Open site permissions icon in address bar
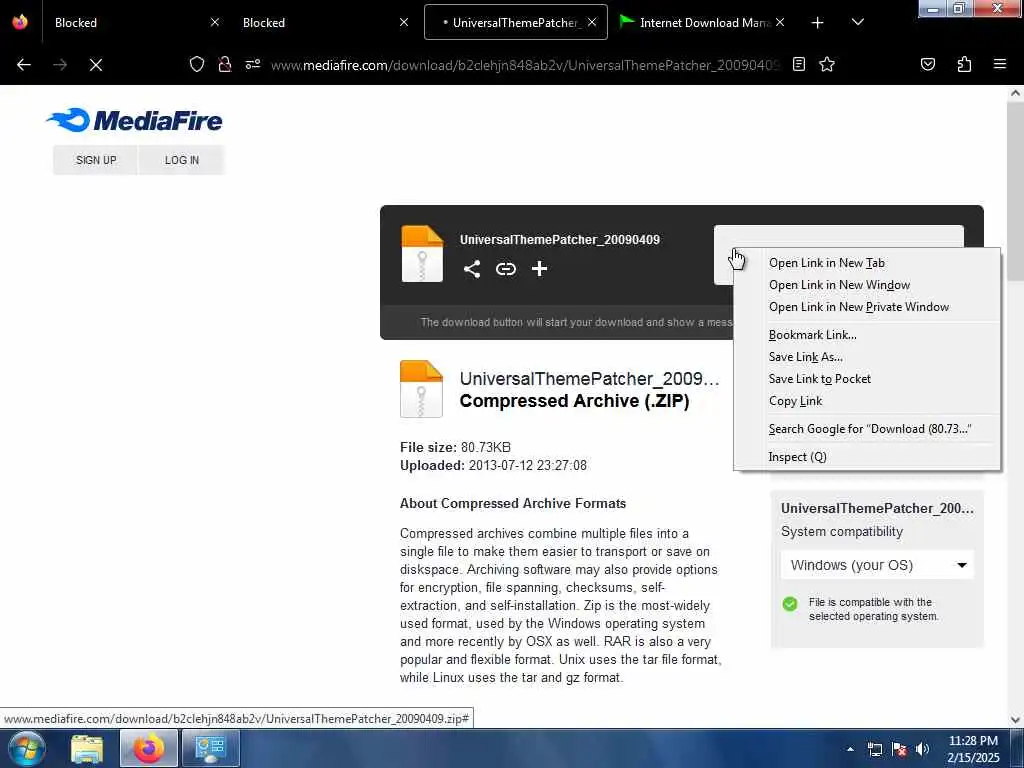The image size is (1024, 768). point(253,64)
